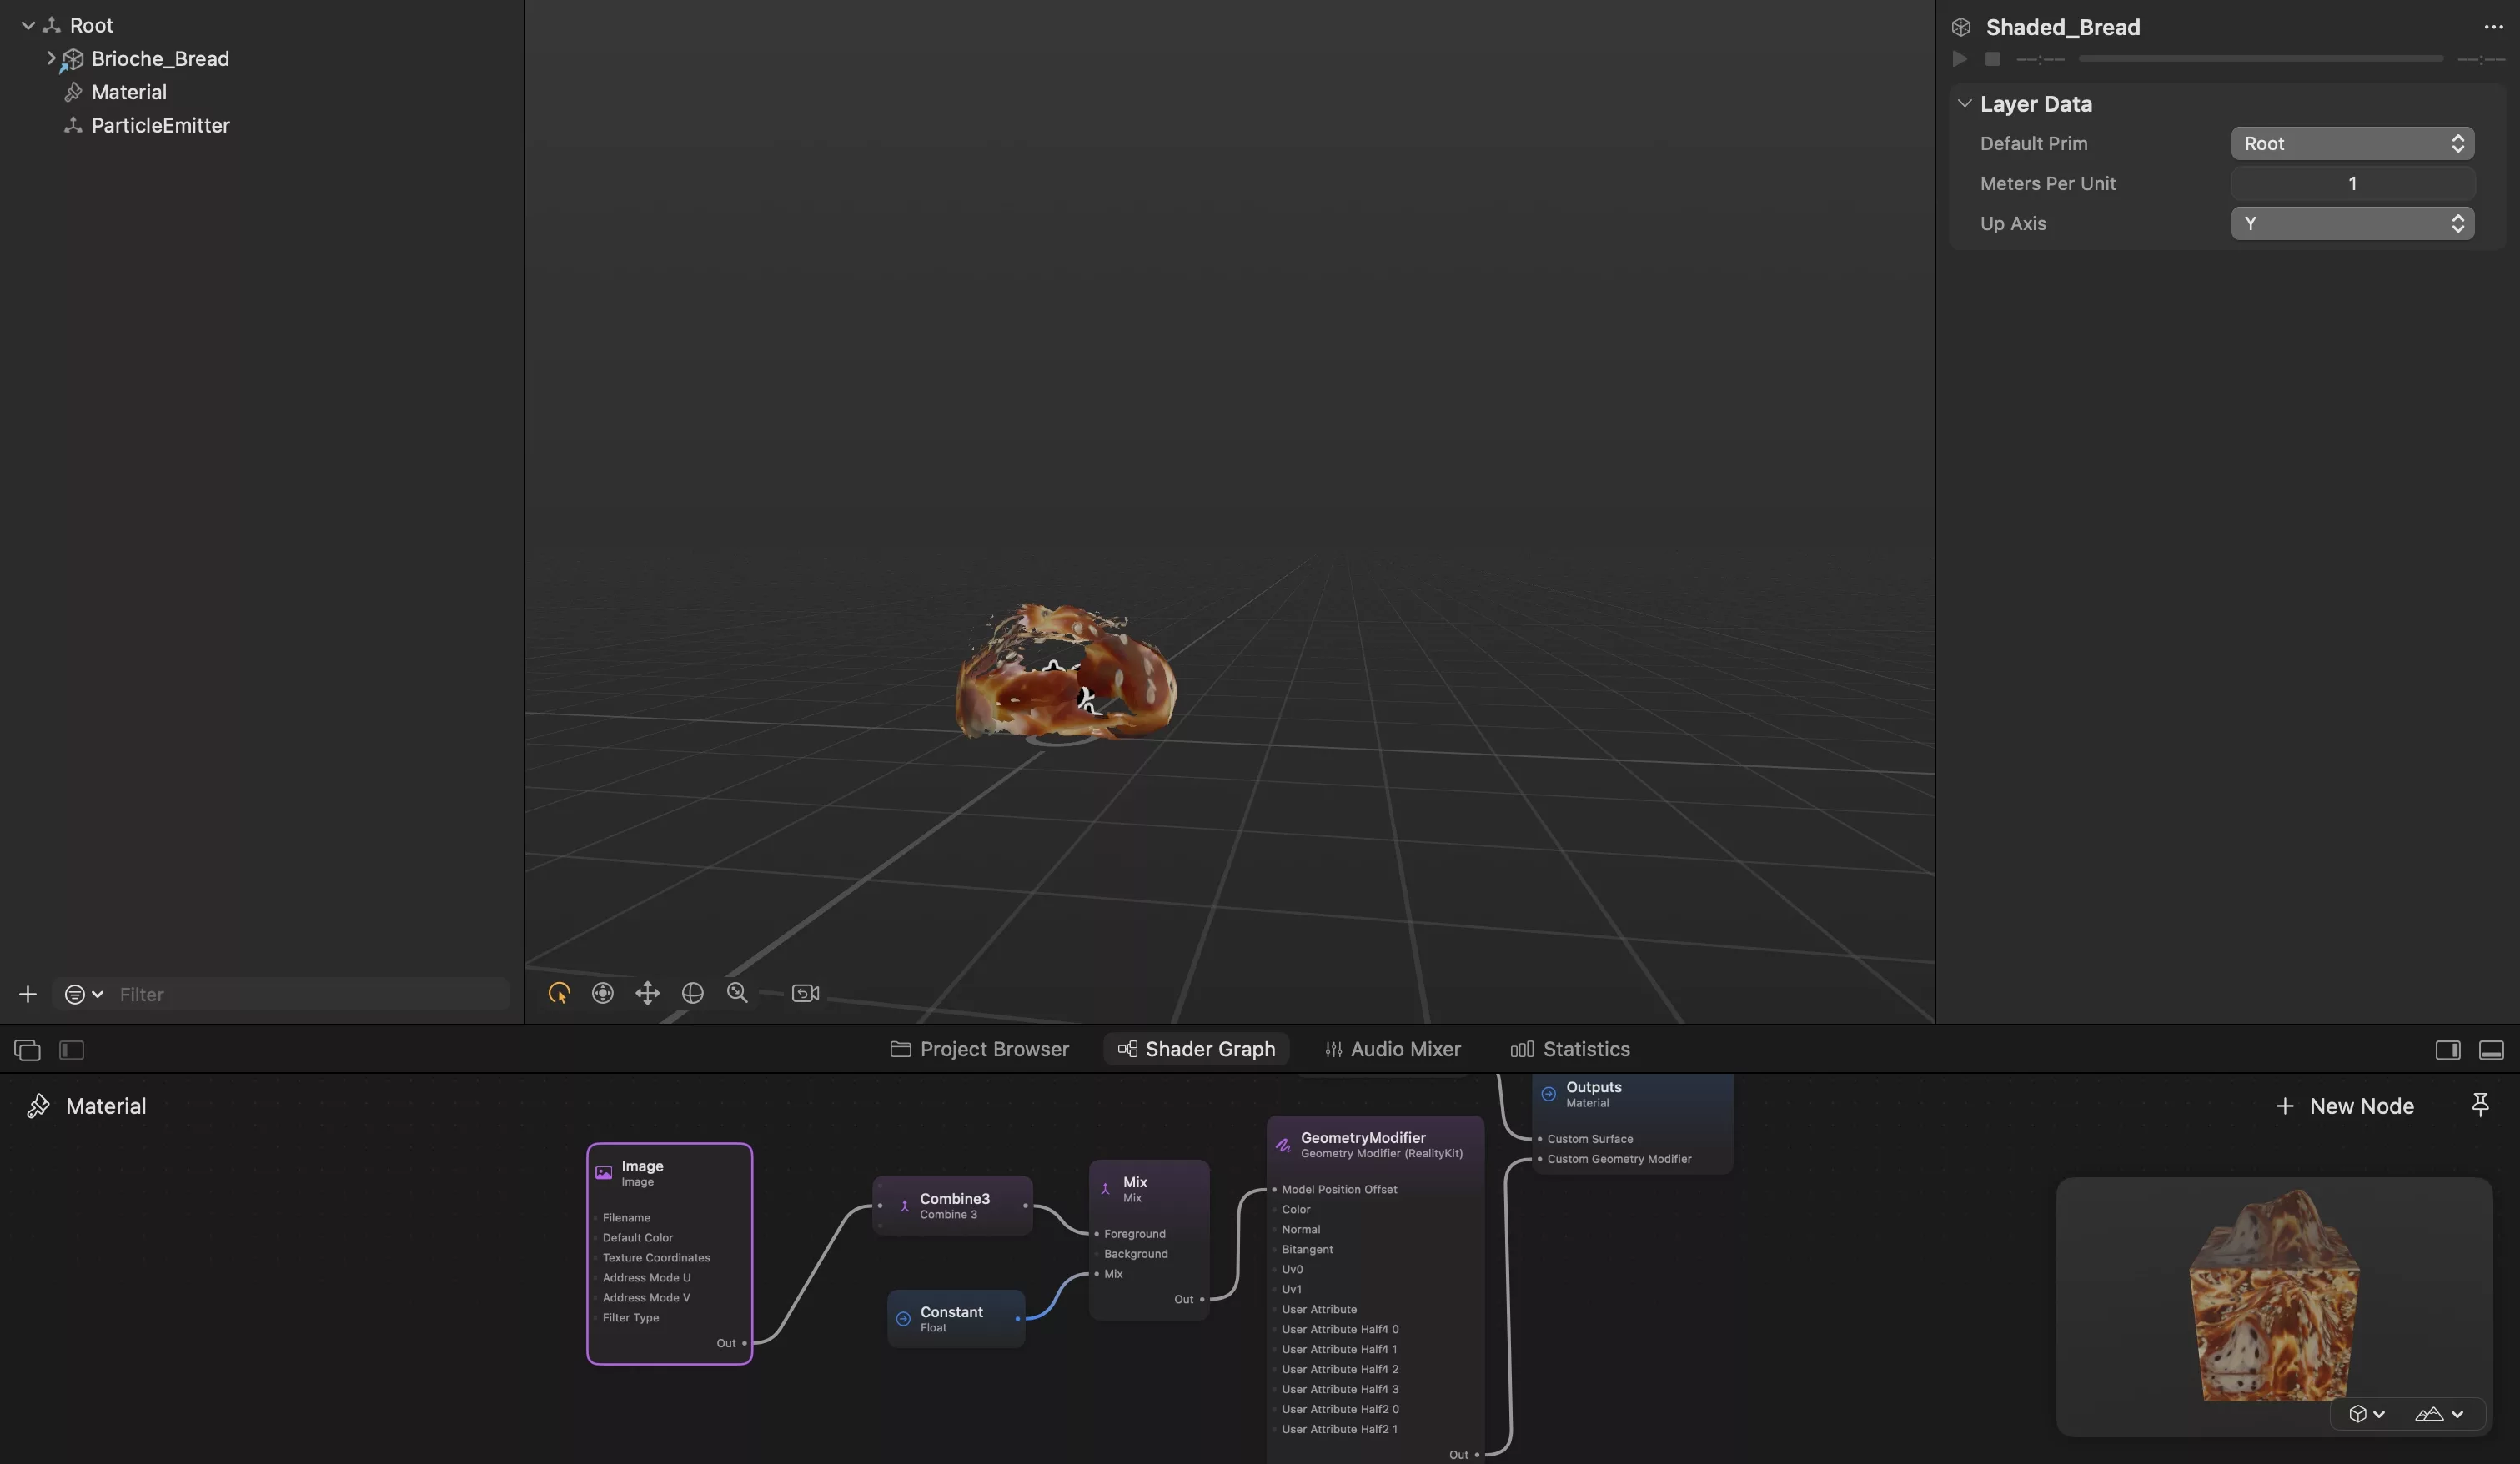Click the camera view button in viewport

click(805, 993)
